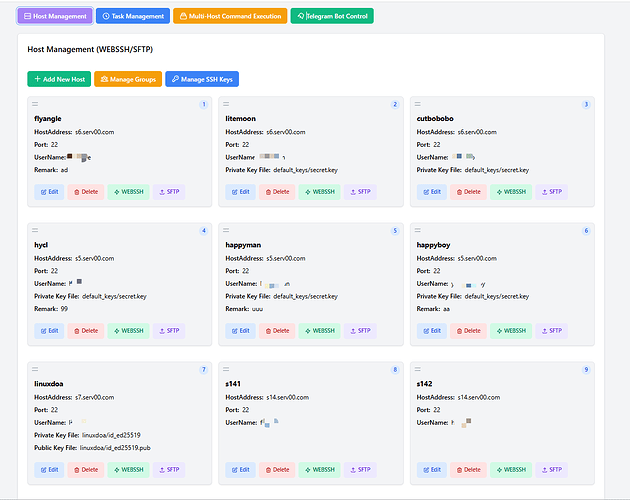Click the drag handle on the happyman card
The height and width of the screenshot is (500, 630).
click(x=226, y=230)
